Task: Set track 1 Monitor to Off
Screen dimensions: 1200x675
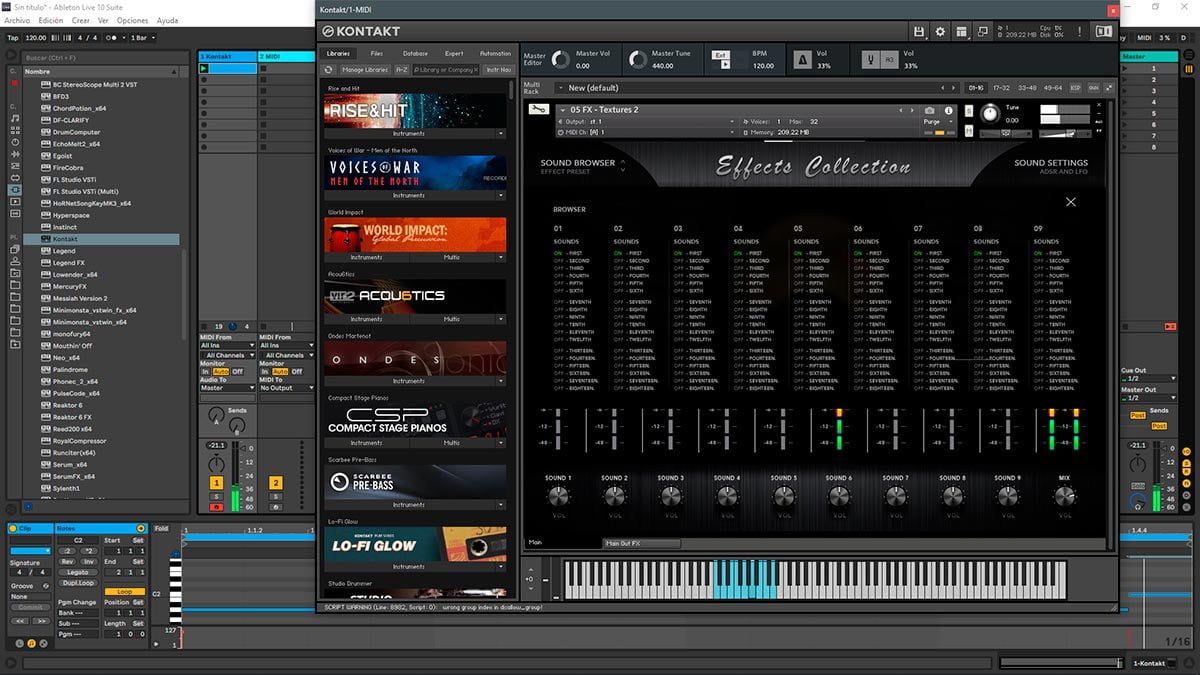Action: click(238, 371)
